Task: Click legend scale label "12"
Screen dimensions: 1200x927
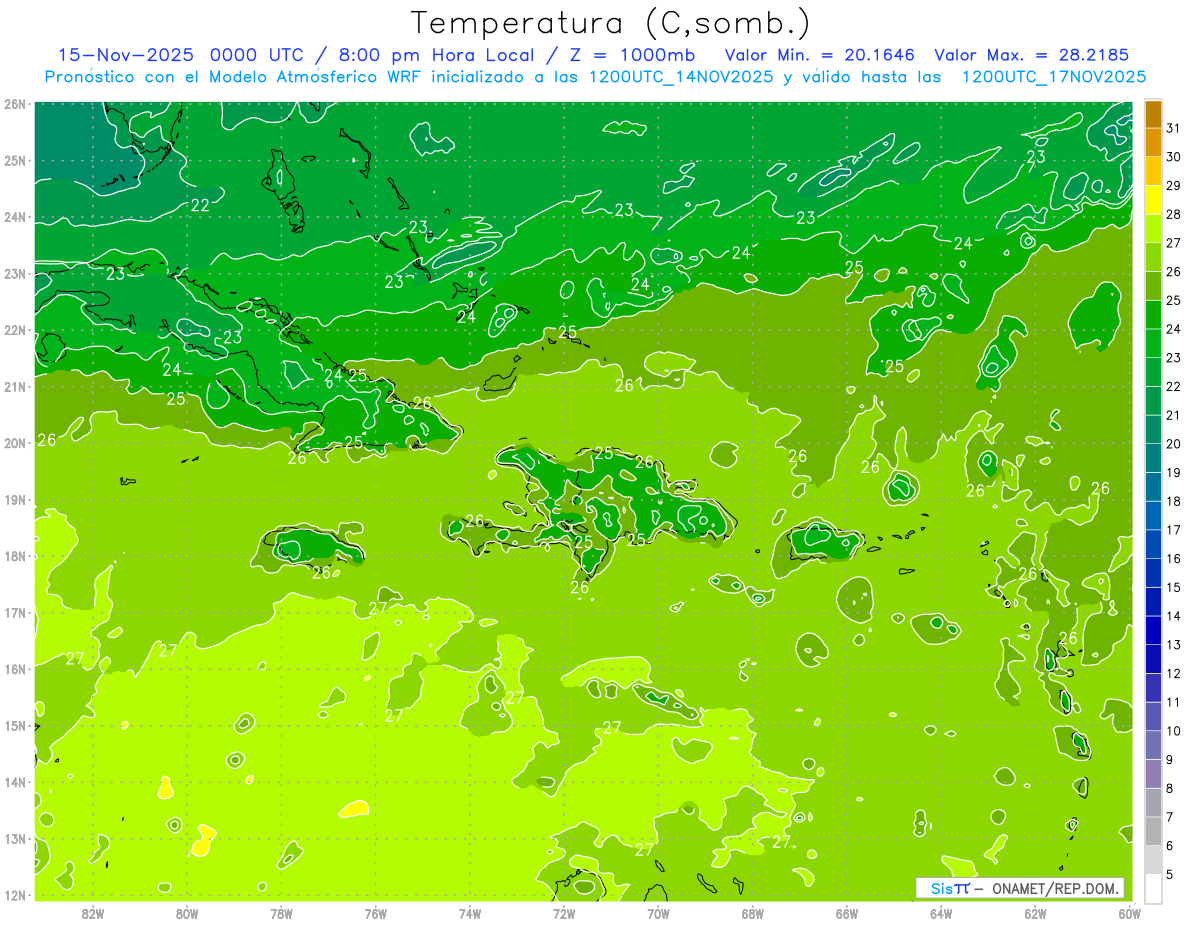Action: (1173, 673)
